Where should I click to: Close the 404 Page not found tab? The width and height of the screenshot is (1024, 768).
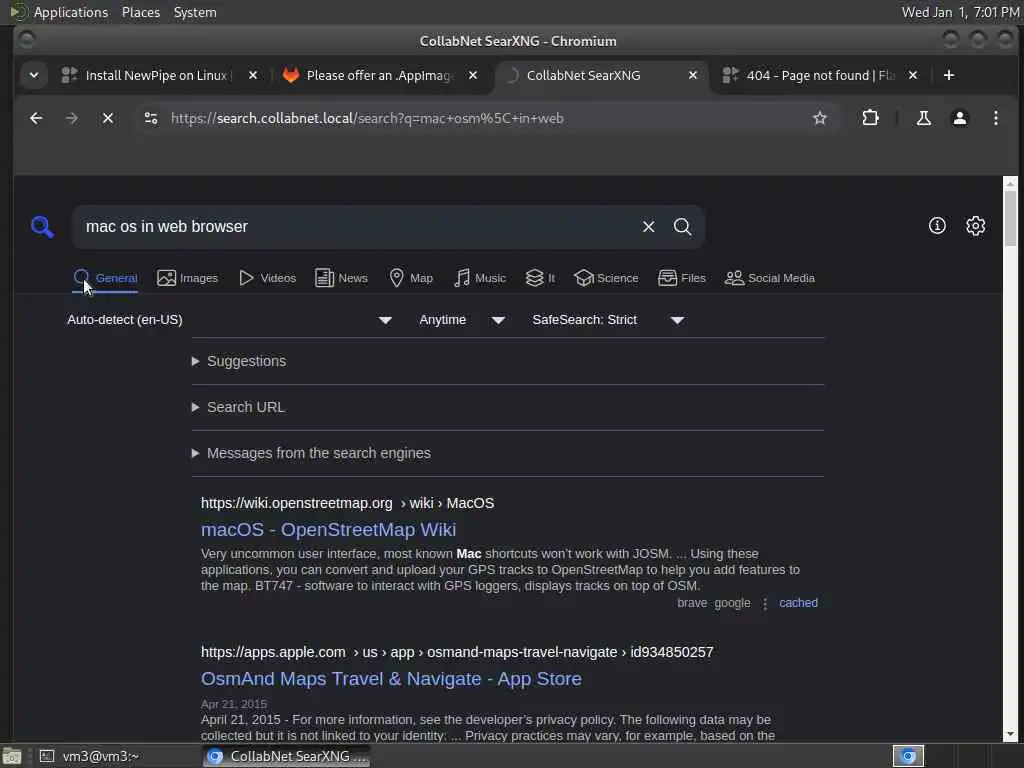click(x=913, y=75)
